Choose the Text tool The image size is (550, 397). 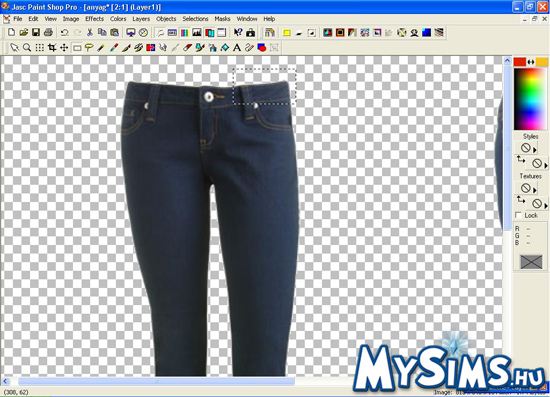[x=237, y=48]
